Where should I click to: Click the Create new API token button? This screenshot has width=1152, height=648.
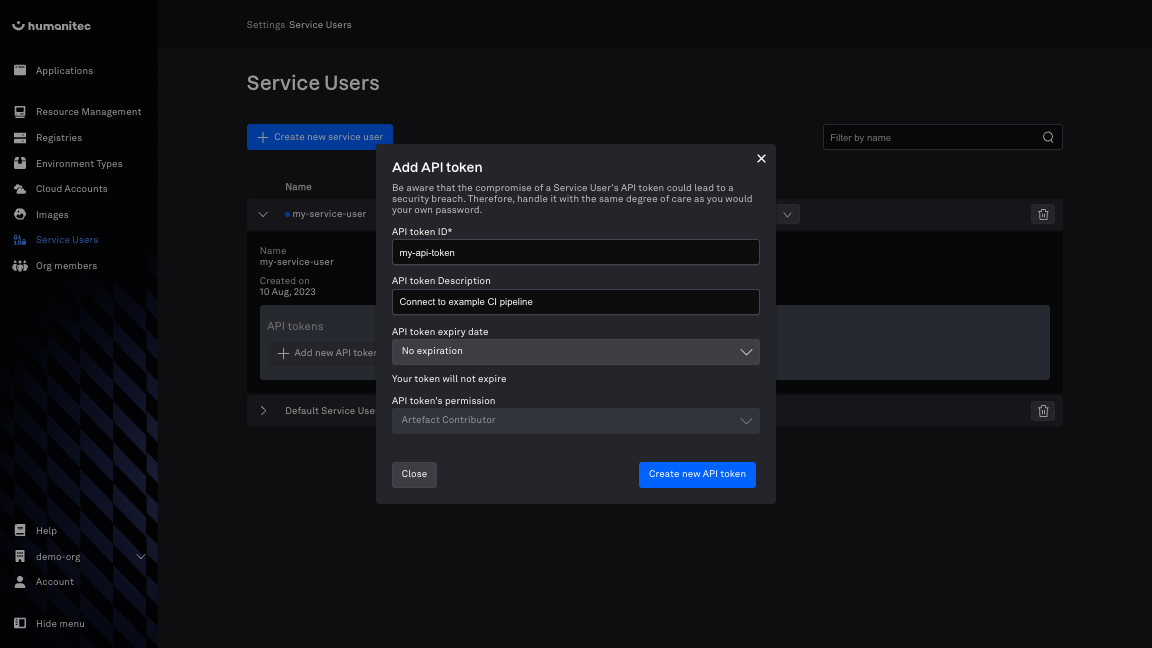[697, 474]
